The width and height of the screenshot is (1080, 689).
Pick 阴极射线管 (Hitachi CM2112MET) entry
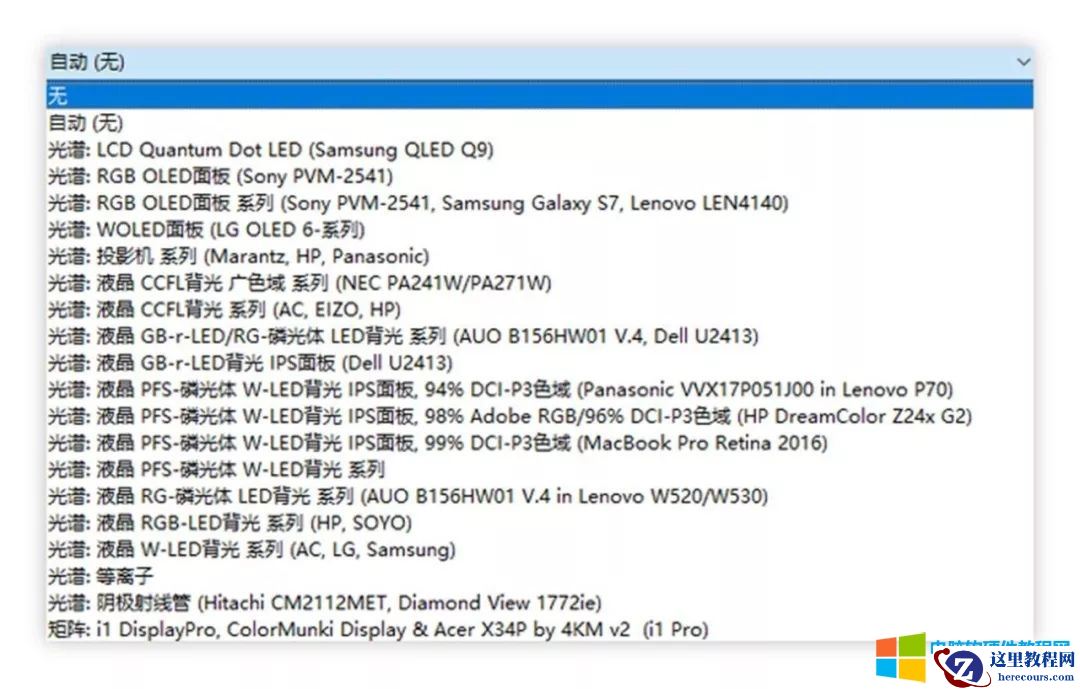[x=540, y=603]
